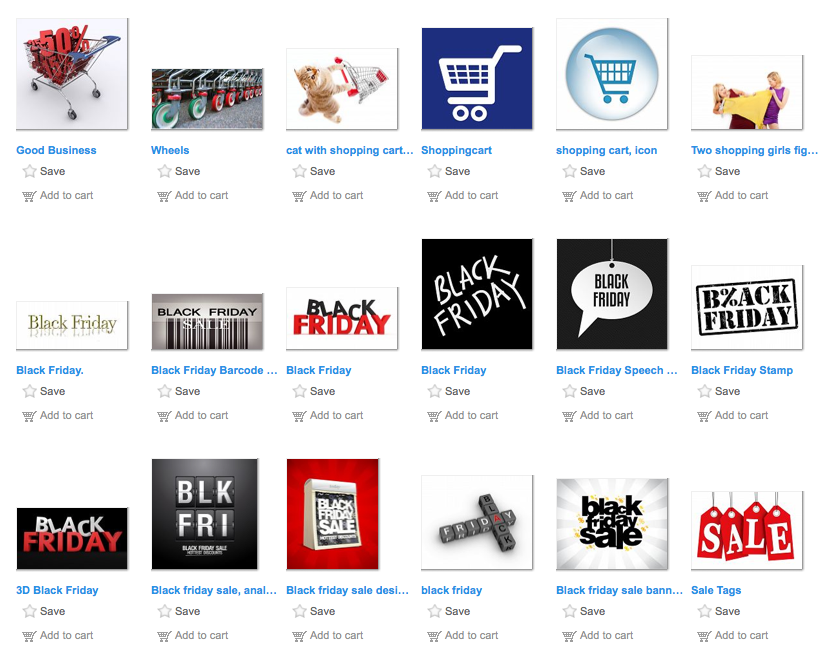Viewport: 819px width, 656px height.
Task: Open the black friday crossword blocks thumbnail
Action: pos(477,522)
